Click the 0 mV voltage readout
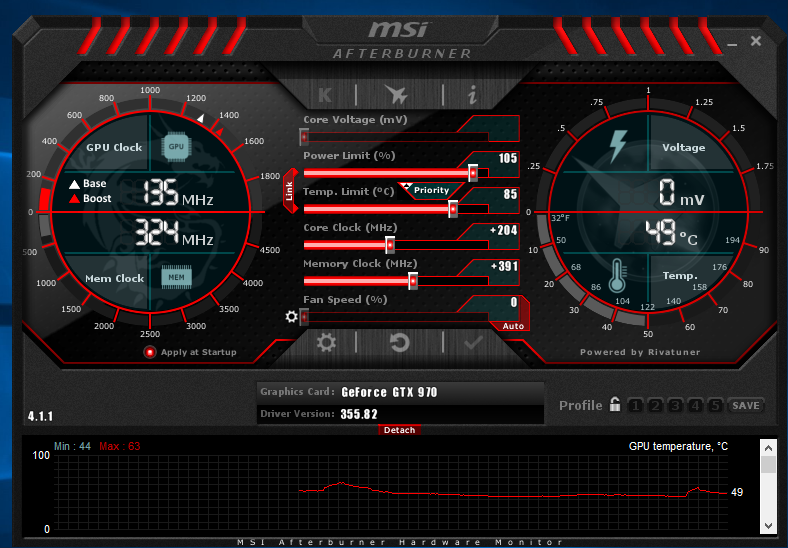This screenshot has width=788, height=548. [681, 192]
